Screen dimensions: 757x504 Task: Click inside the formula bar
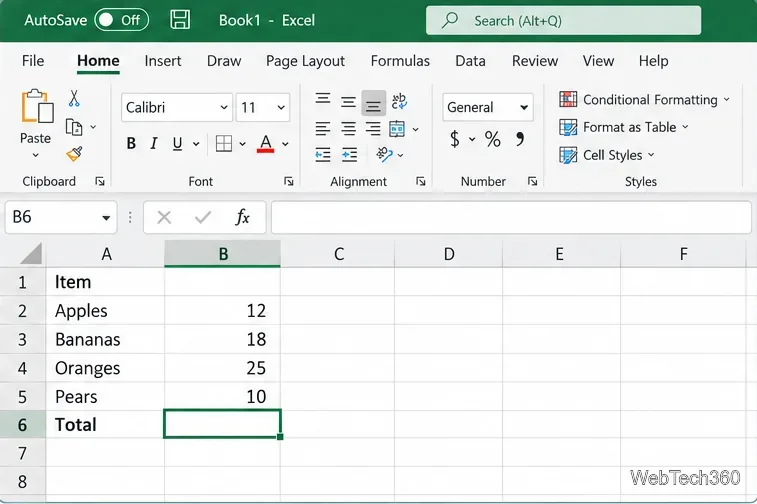[x=511, y=217]
